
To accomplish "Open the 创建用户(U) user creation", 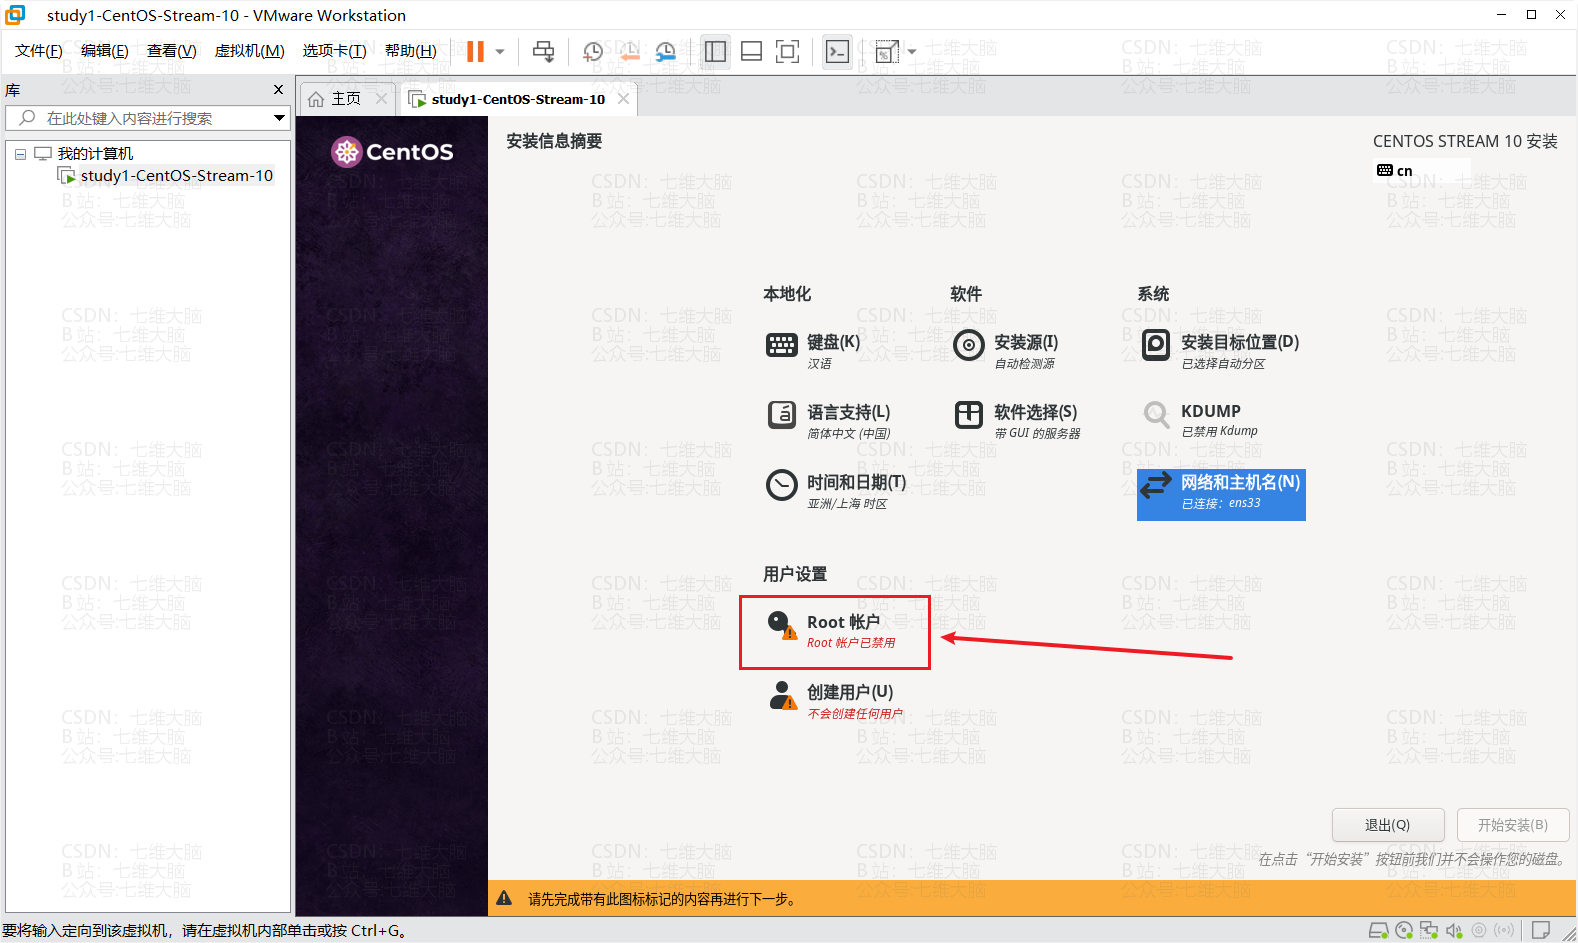I will [x=836, y=701].
